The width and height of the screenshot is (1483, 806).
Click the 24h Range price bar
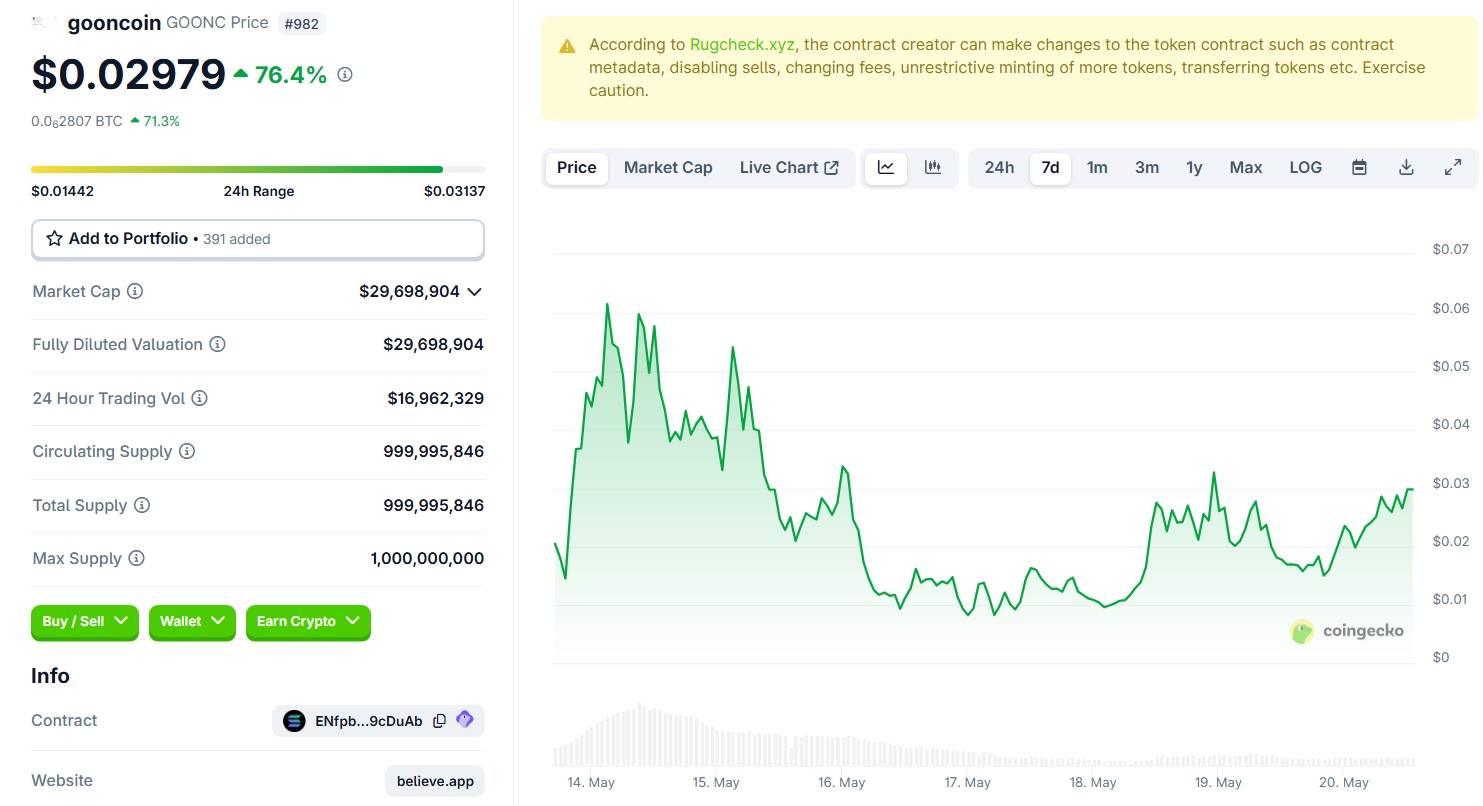click(x=258, y=170)
